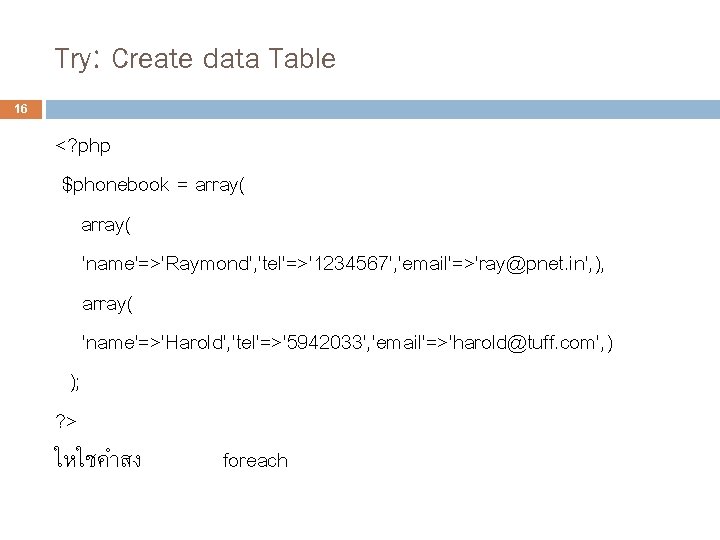Click the text 'Raymond' in the first record
The height and width of the screenshot is (540, 720).
tap(207, 264)
